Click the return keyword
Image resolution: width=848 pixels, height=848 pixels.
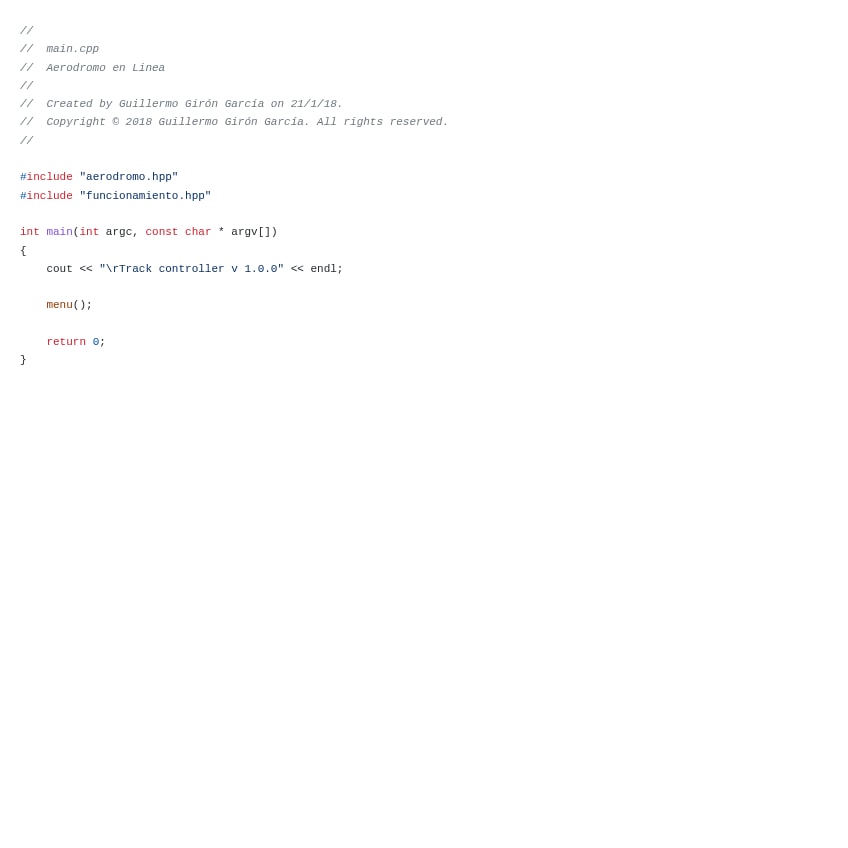66,342
